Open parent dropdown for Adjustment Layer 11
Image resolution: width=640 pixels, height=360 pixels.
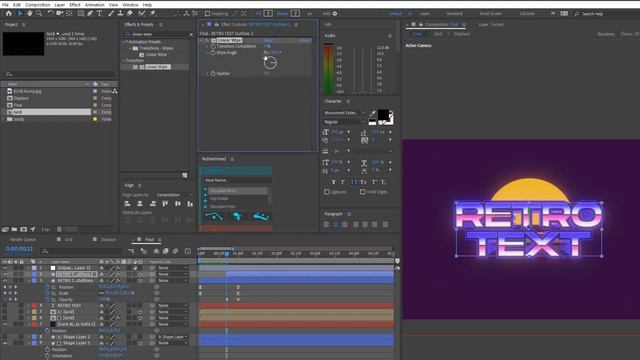click(x=173, y=268)
